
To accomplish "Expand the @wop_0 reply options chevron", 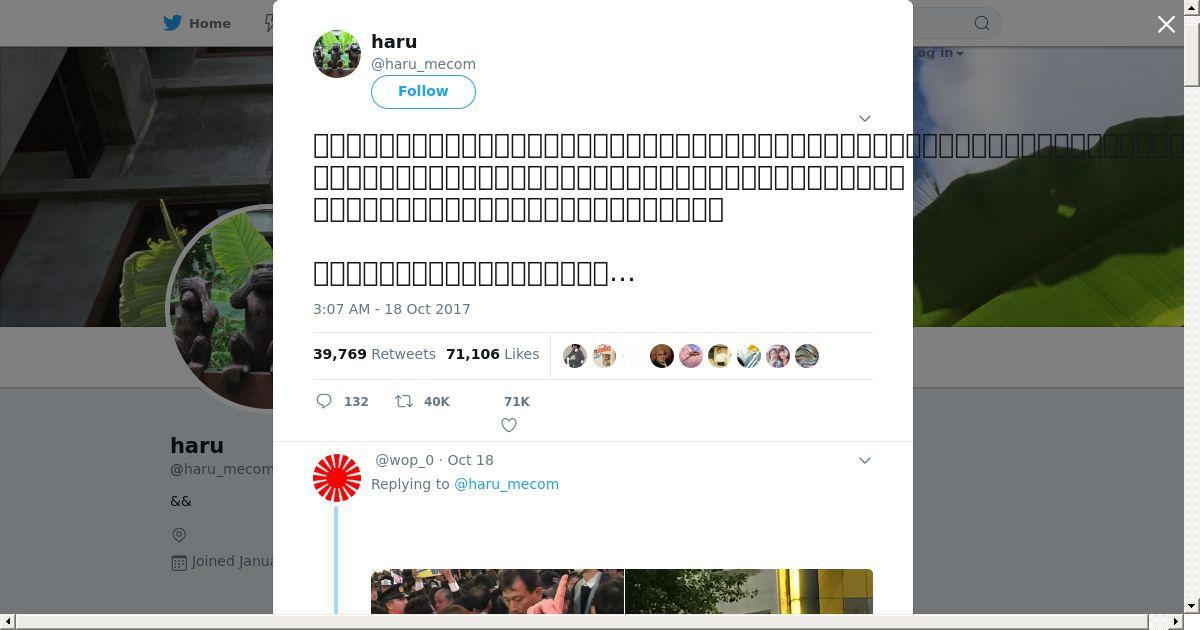I will [865, 460].
